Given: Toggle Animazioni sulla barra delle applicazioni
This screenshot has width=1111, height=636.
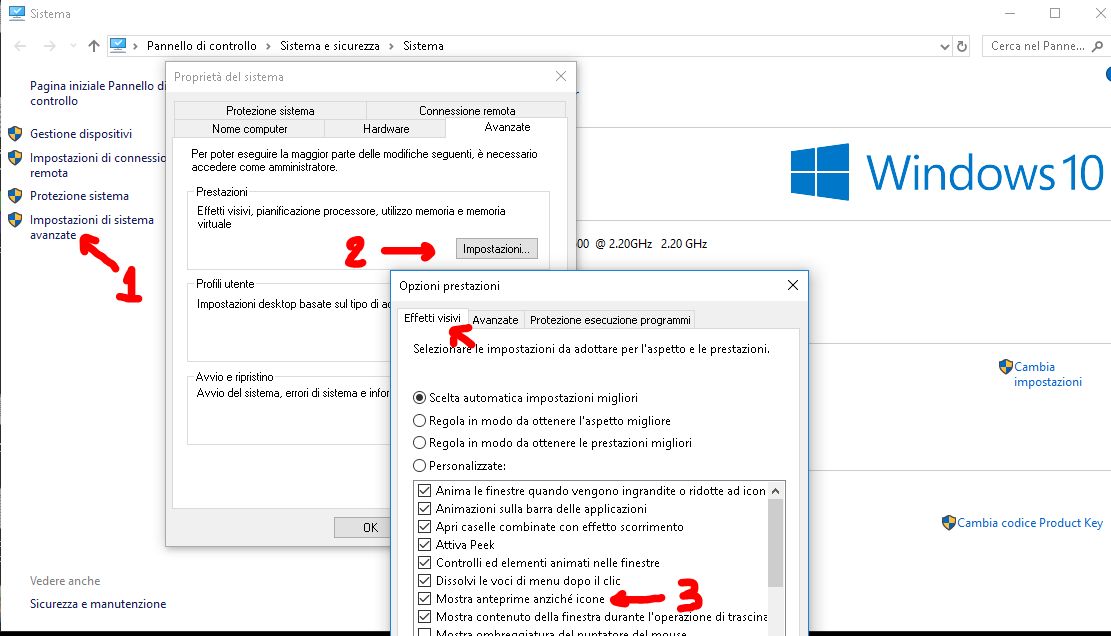Looking at the screenshot, I should click(x=424, y=509).
